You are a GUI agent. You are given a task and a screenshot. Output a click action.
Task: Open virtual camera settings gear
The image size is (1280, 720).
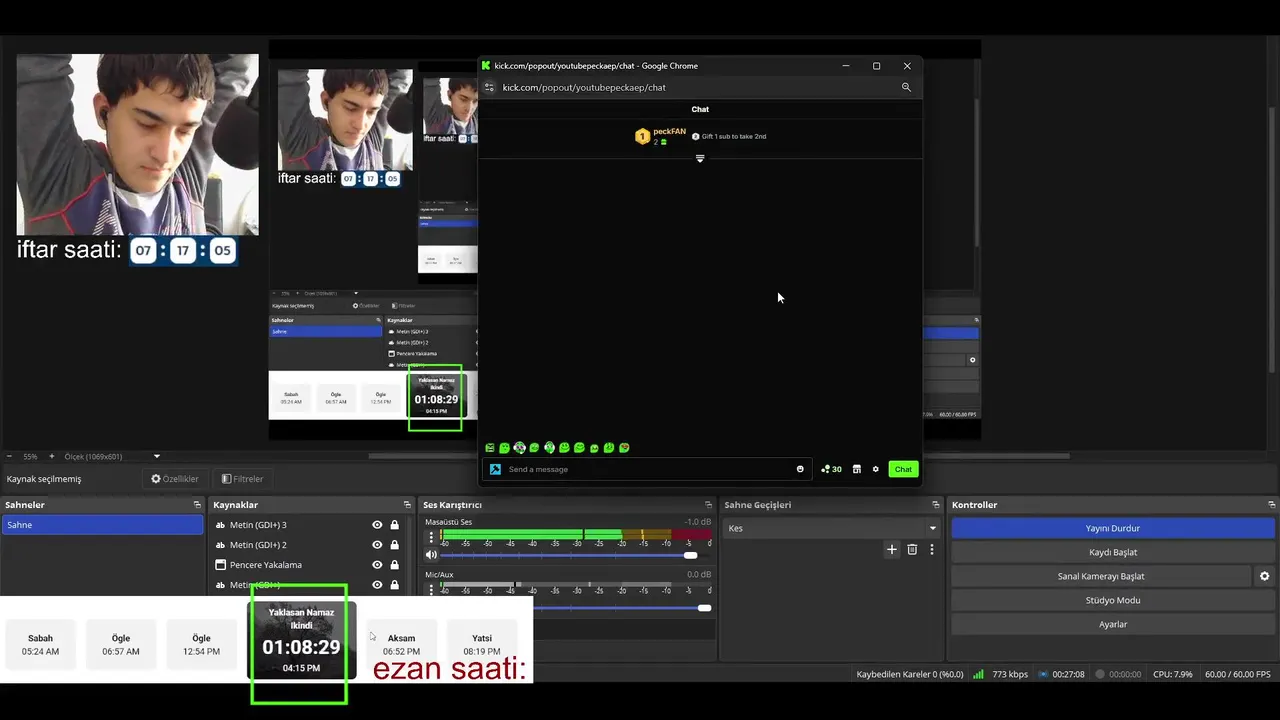point(1264,576)
